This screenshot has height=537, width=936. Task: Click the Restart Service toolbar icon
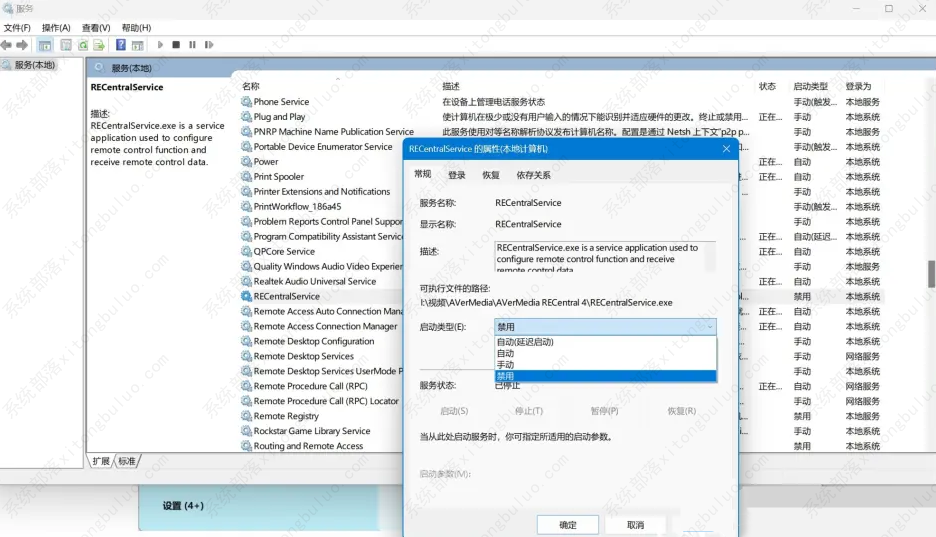[208, 45]
